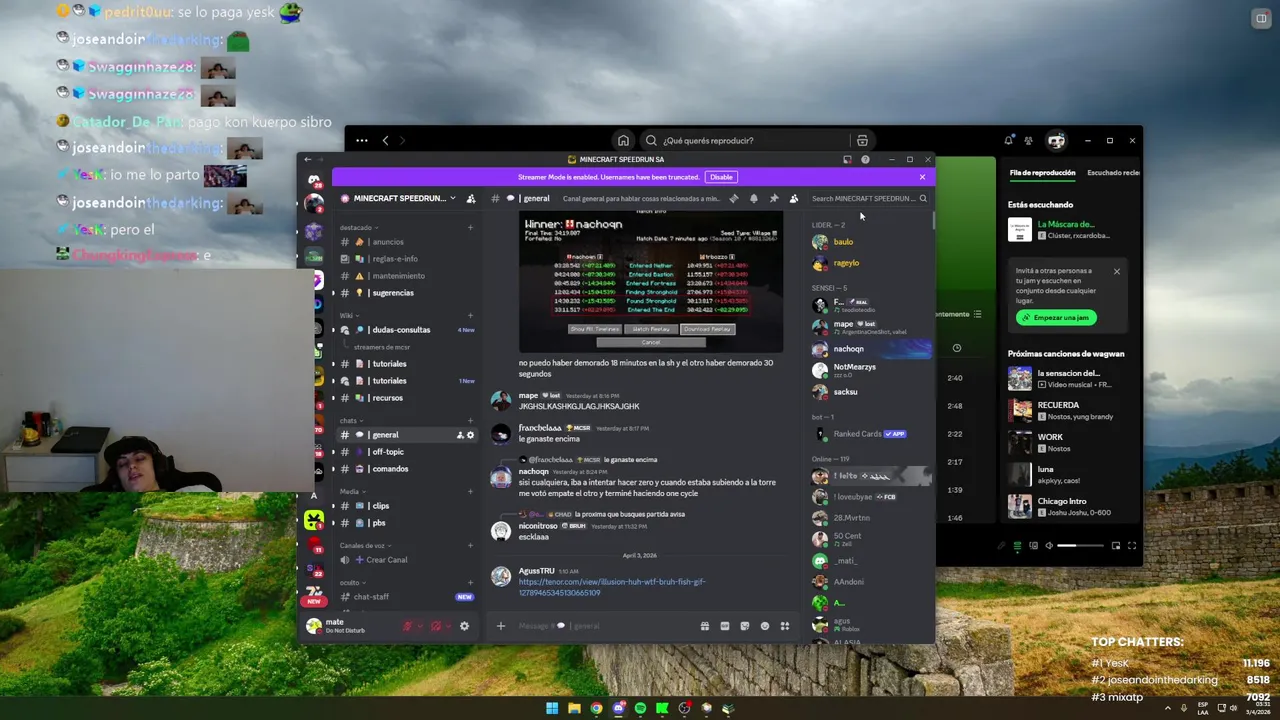The width and height of the screenshot is (1280, 720).
Task: Select member baulo in member list
Action: 870,242
